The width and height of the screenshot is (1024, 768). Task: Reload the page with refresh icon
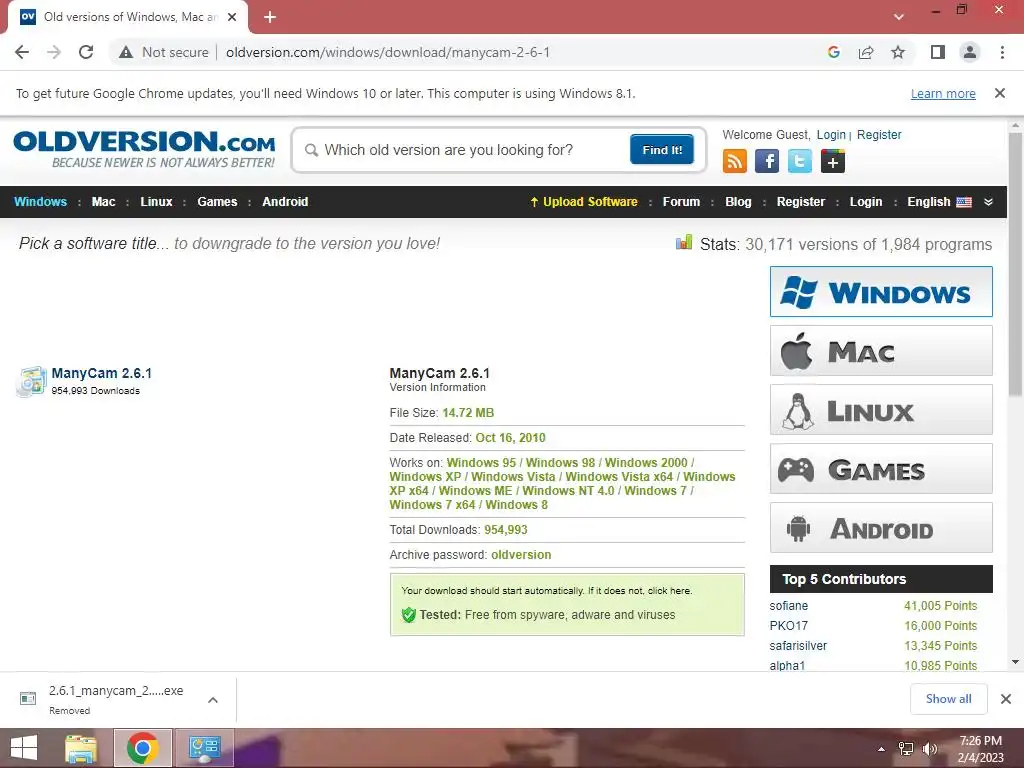coord(86,52)
